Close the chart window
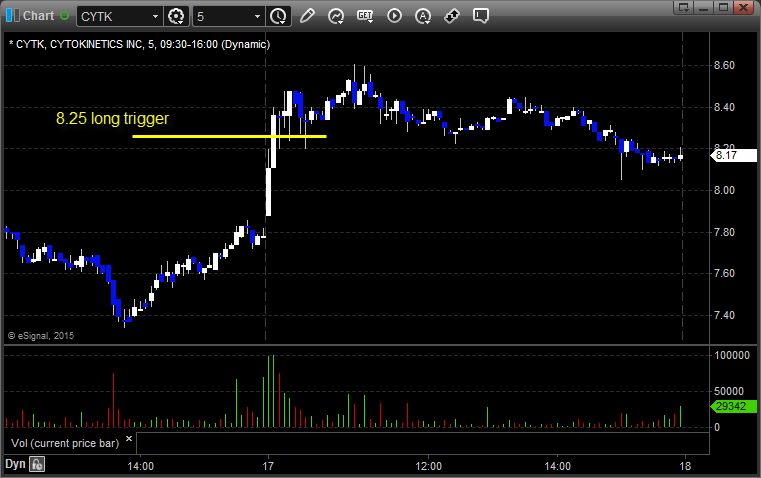This screenshot has width=761, height=478. pyautogui.click(x=744, y=7)
